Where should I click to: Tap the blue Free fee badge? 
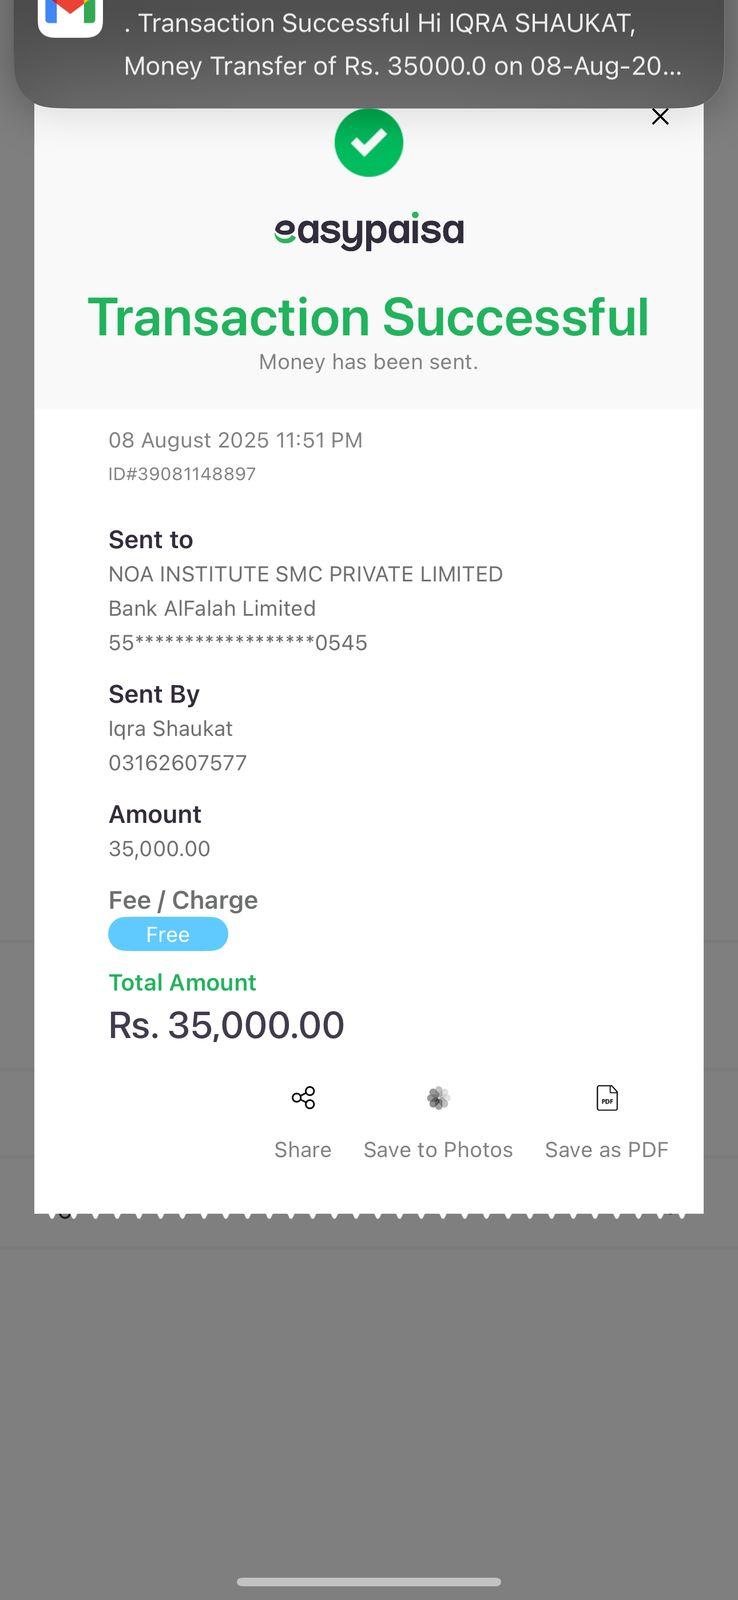pos(168,934)
